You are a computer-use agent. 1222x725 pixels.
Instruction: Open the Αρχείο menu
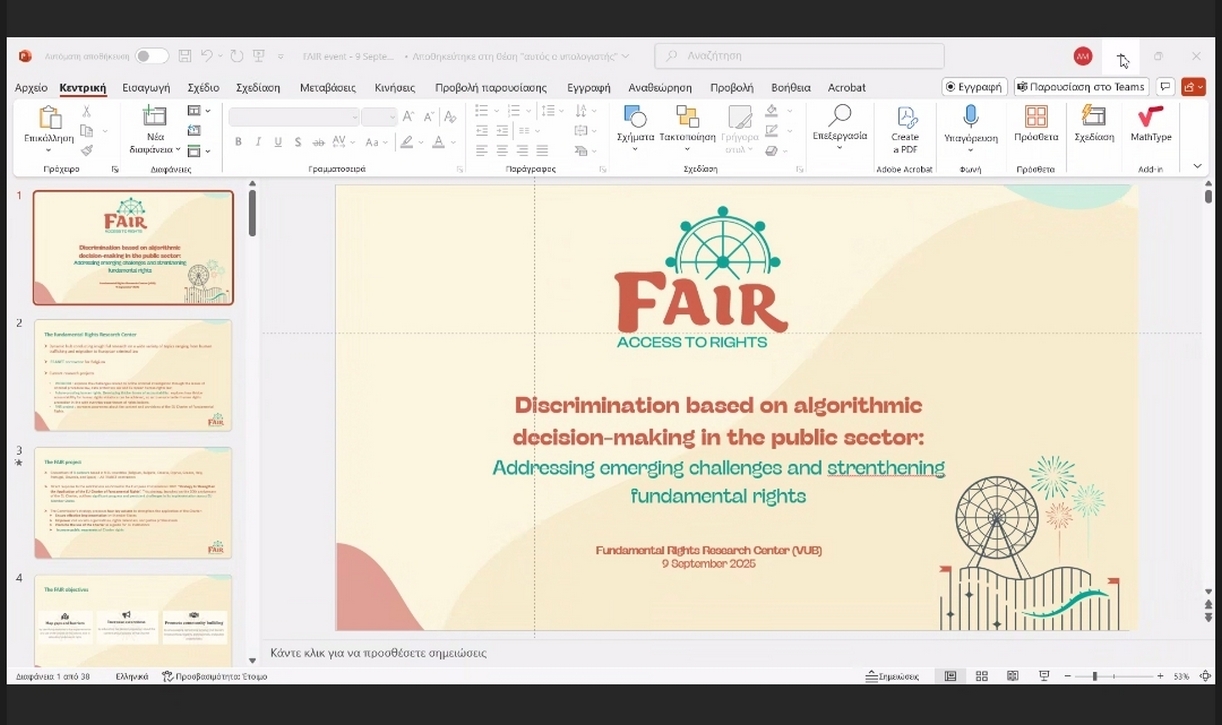click(31, 88)
